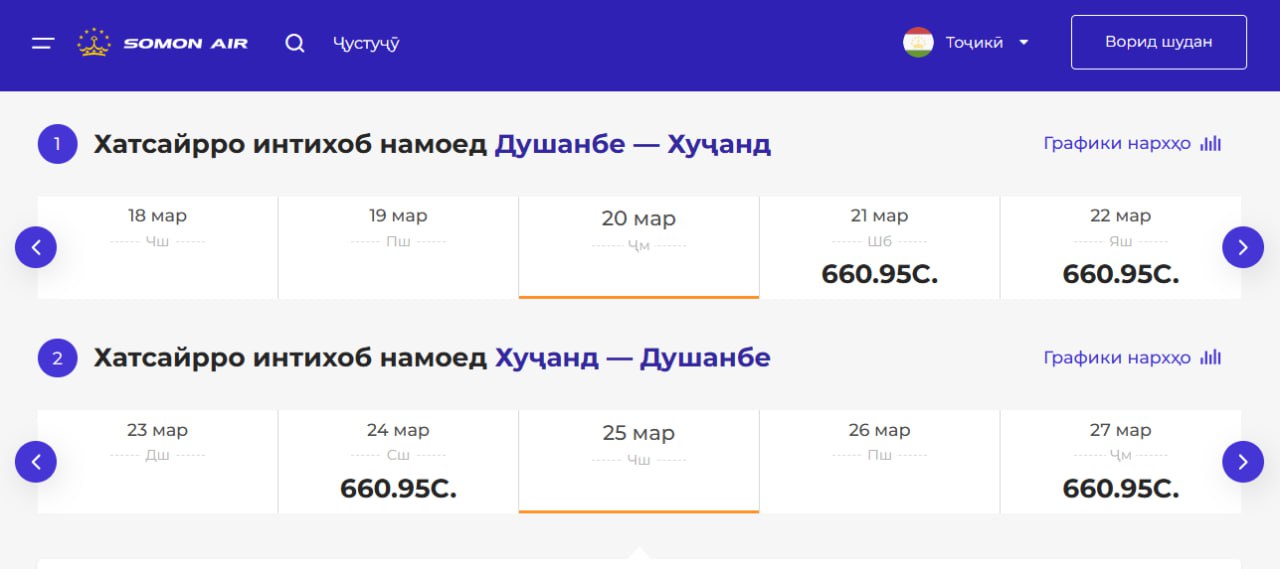
Task: Click the Tajikistan flag icon
Action: 918,42
